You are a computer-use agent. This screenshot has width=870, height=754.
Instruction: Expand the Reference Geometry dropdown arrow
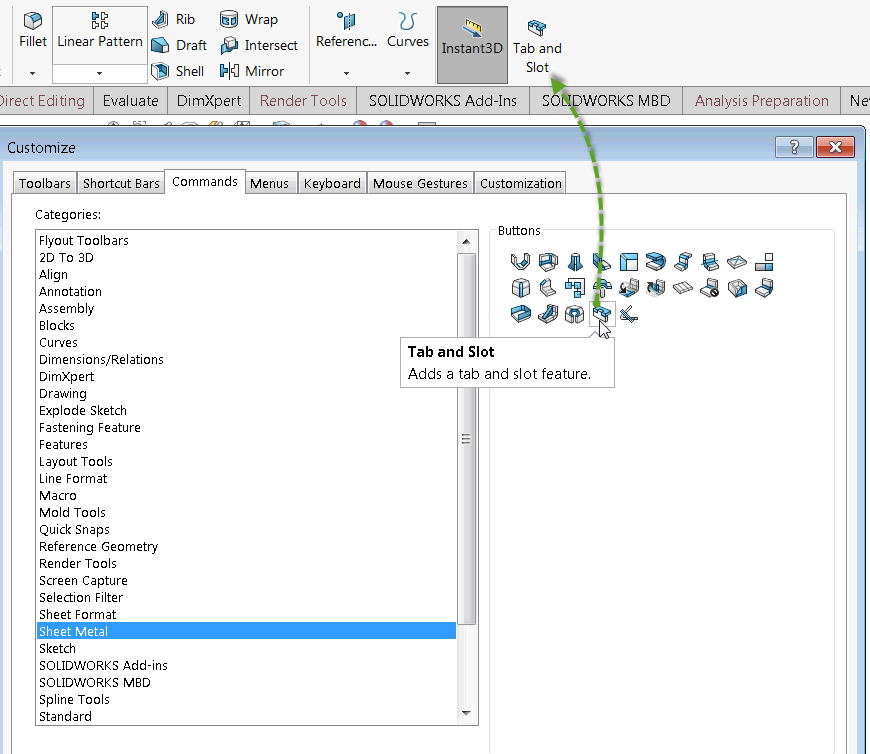(346, 73)
